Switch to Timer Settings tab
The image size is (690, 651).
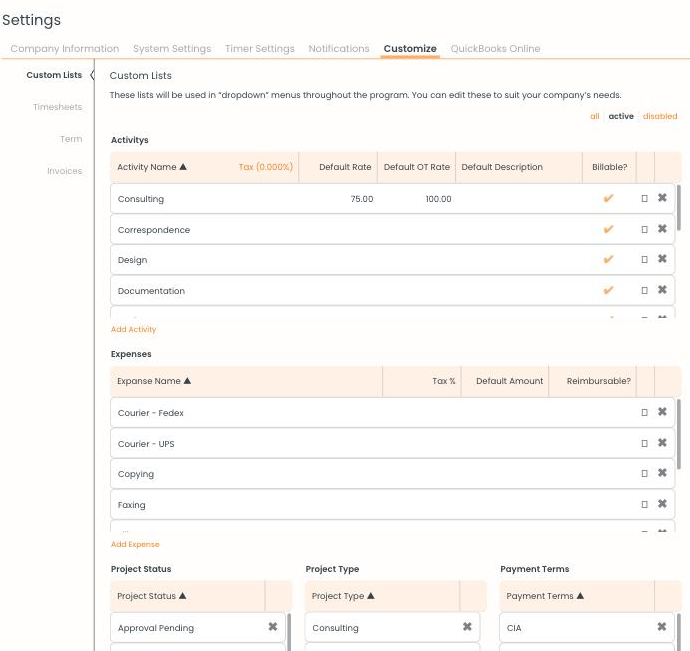(260, 48)
